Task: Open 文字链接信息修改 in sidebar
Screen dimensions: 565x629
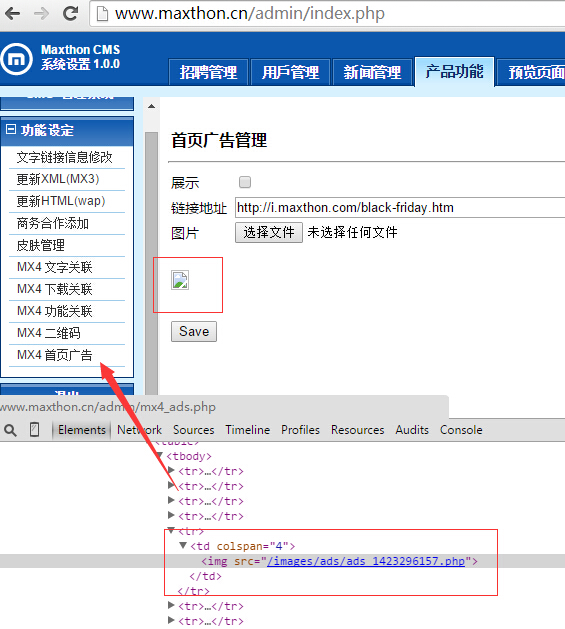Action: [x=65, y=157]
